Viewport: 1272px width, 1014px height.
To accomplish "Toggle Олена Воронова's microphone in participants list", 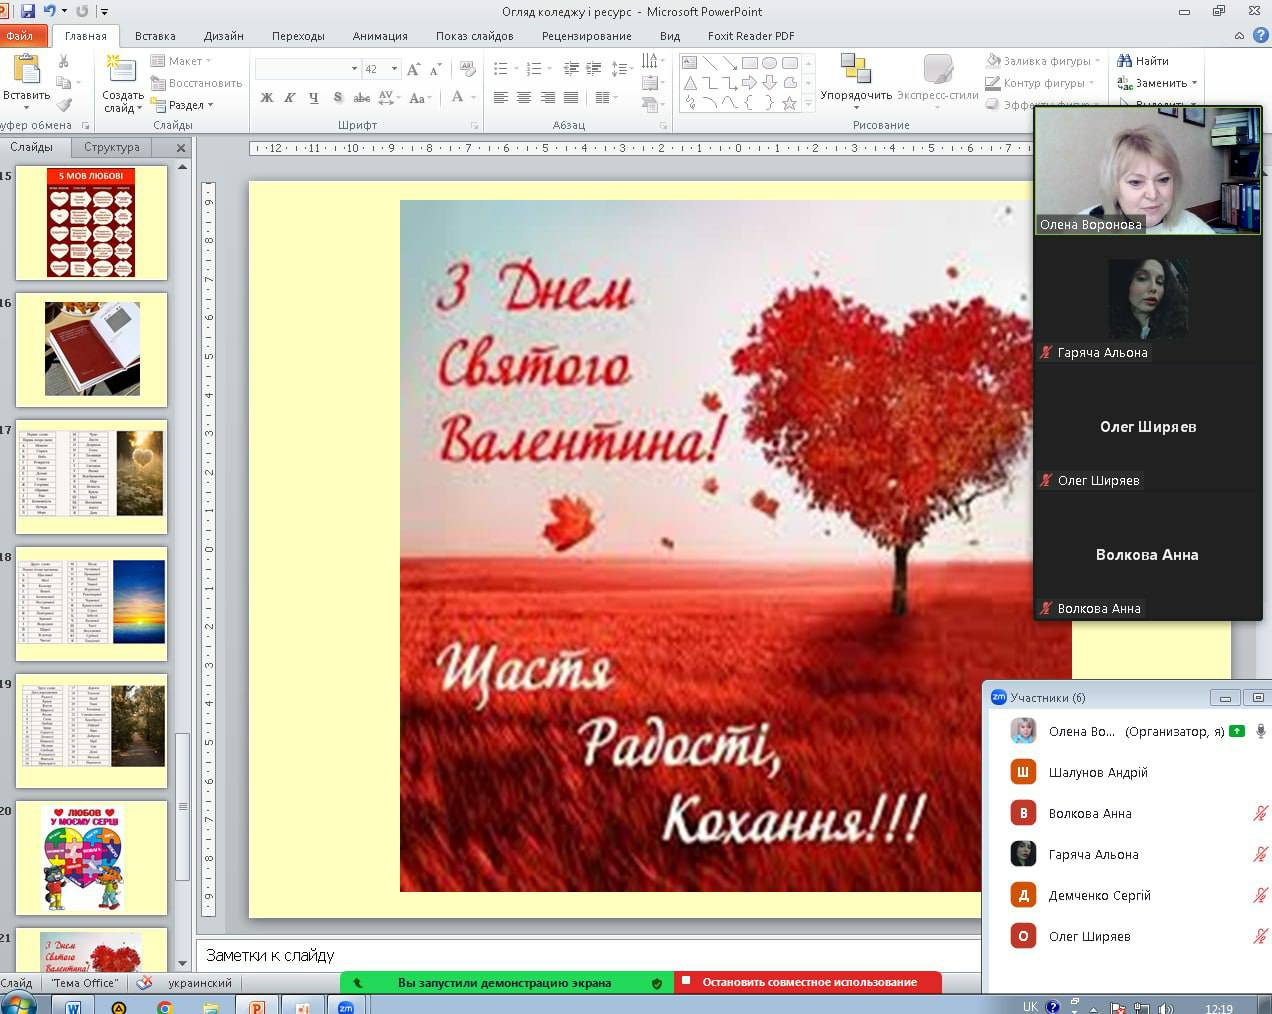I will [x=1261, y=731].
